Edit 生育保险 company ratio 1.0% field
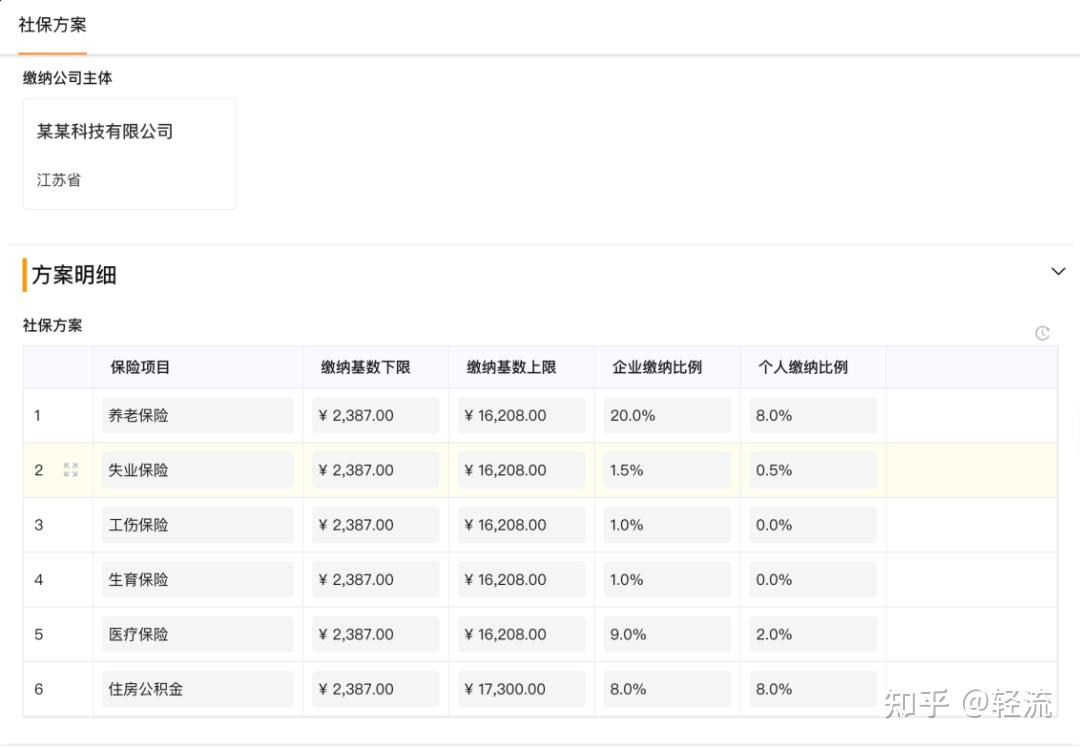This screenshot has width=1080, height=748. [x=667, y=579]
